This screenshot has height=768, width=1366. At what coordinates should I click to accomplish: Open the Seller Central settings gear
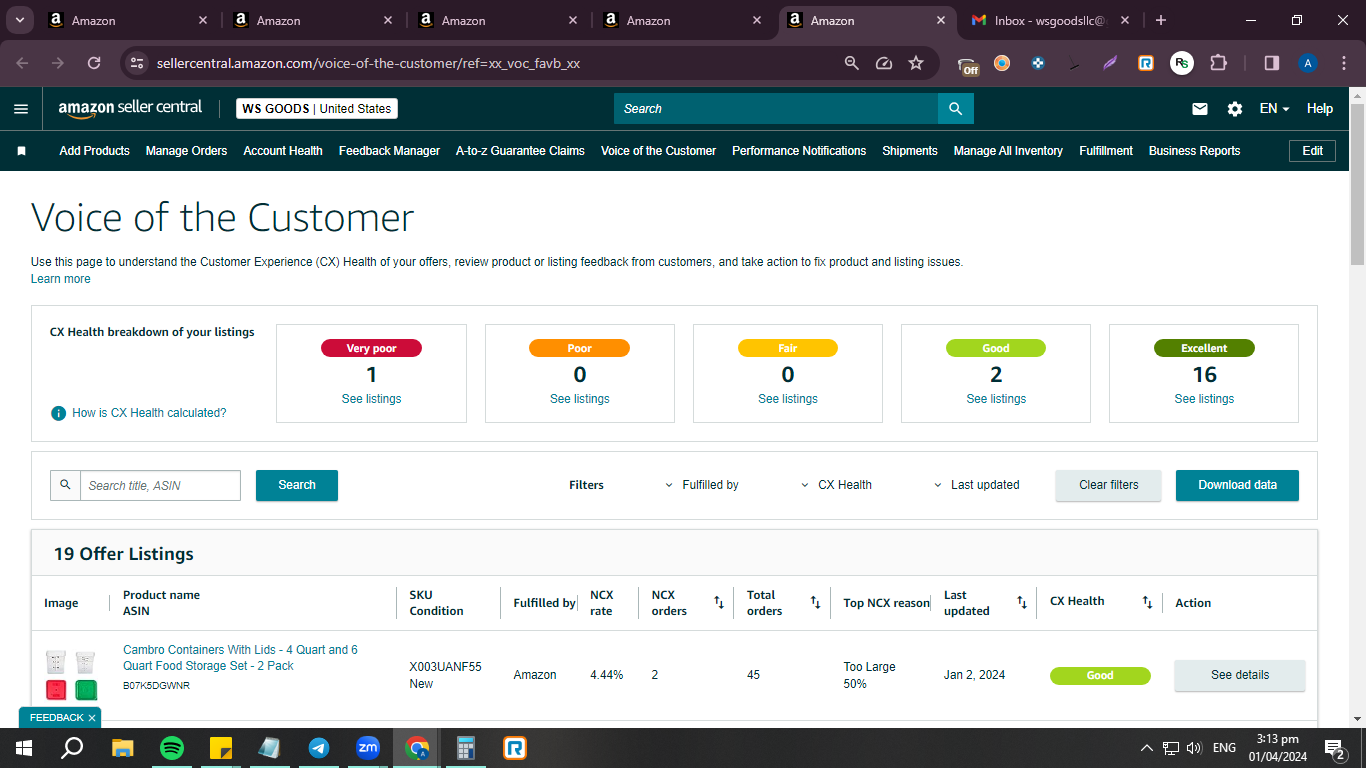(1235, 109)
